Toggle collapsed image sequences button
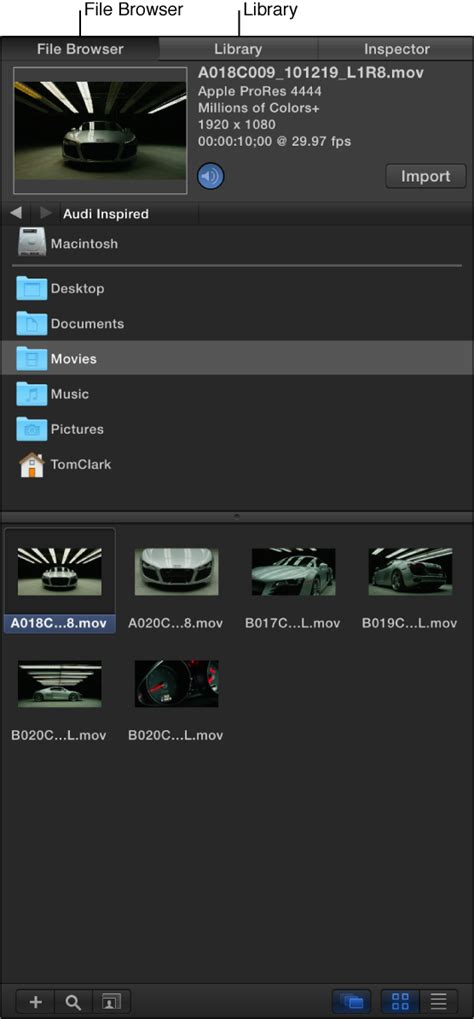Screen dimensions: 474x1019 click(112, 1002)
